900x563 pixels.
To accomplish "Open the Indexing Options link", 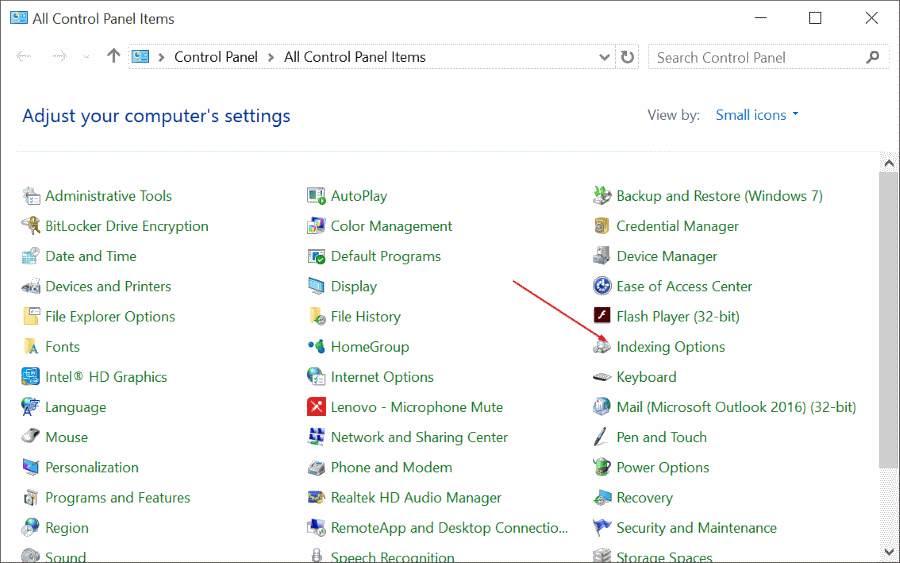I will [670, 347].
